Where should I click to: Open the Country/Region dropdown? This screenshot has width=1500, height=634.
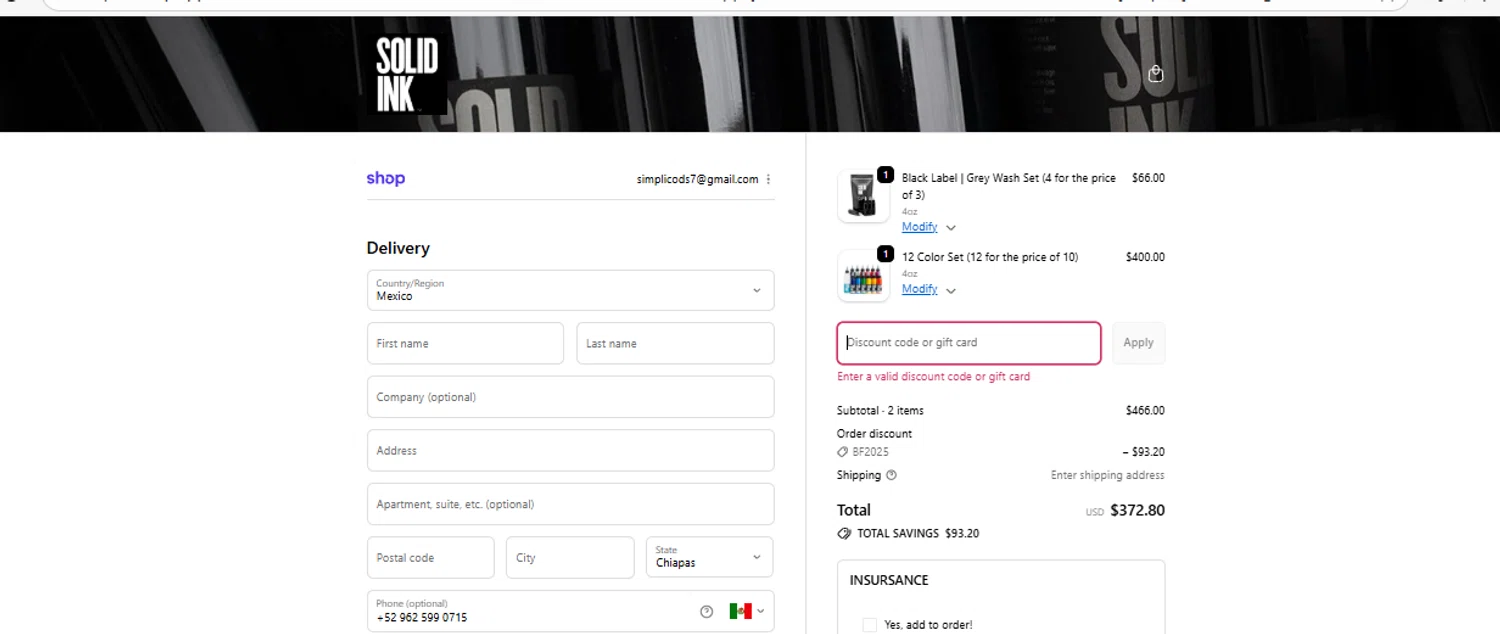coord(570,290)
